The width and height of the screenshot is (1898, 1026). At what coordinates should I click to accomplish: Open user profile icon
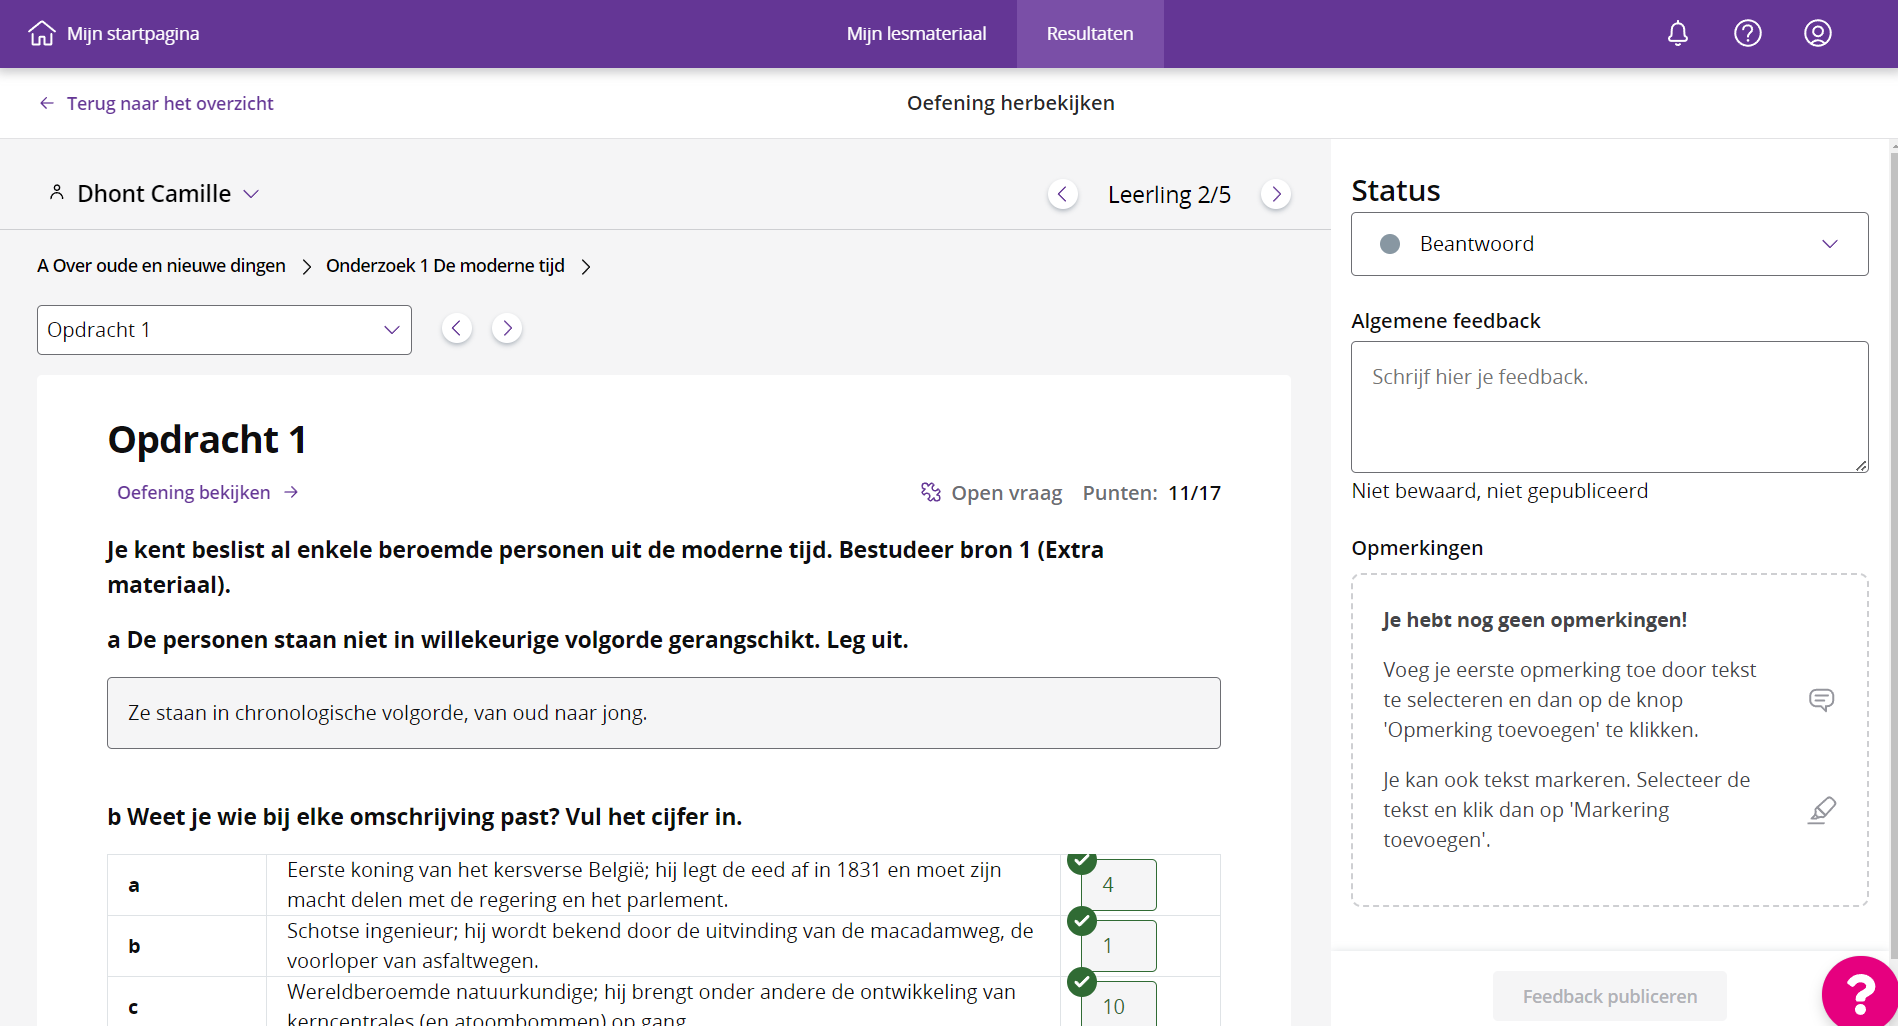[1818, 33]
